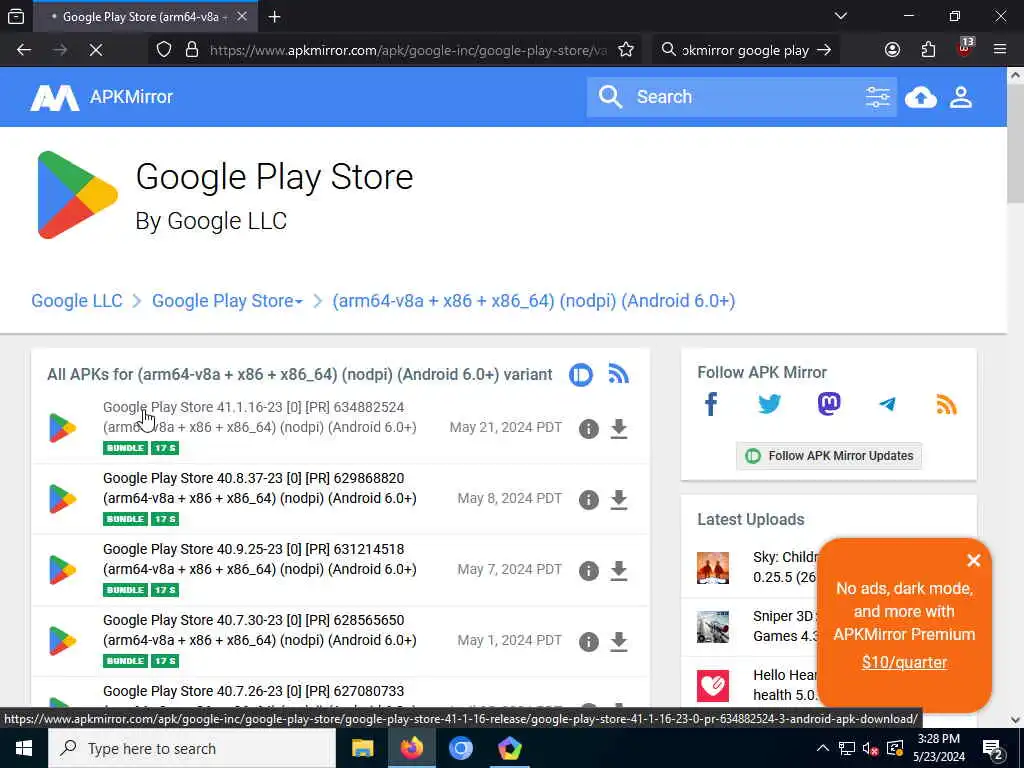Focus the Firefox search box
The width and height of the screenshot is (1024, 768).
point(745,50)
